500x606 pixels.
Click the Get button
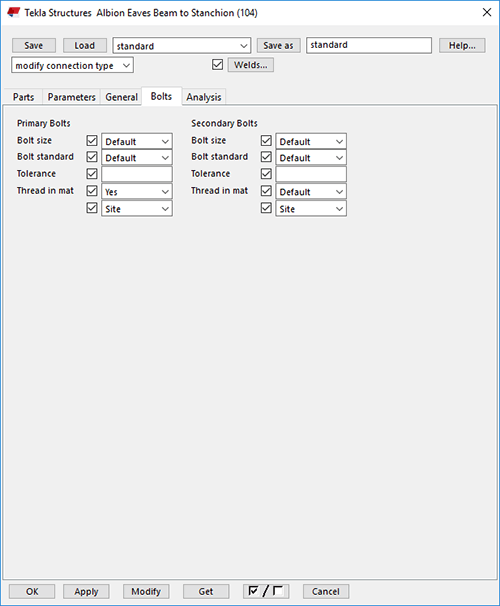click(x=206, y=591)
